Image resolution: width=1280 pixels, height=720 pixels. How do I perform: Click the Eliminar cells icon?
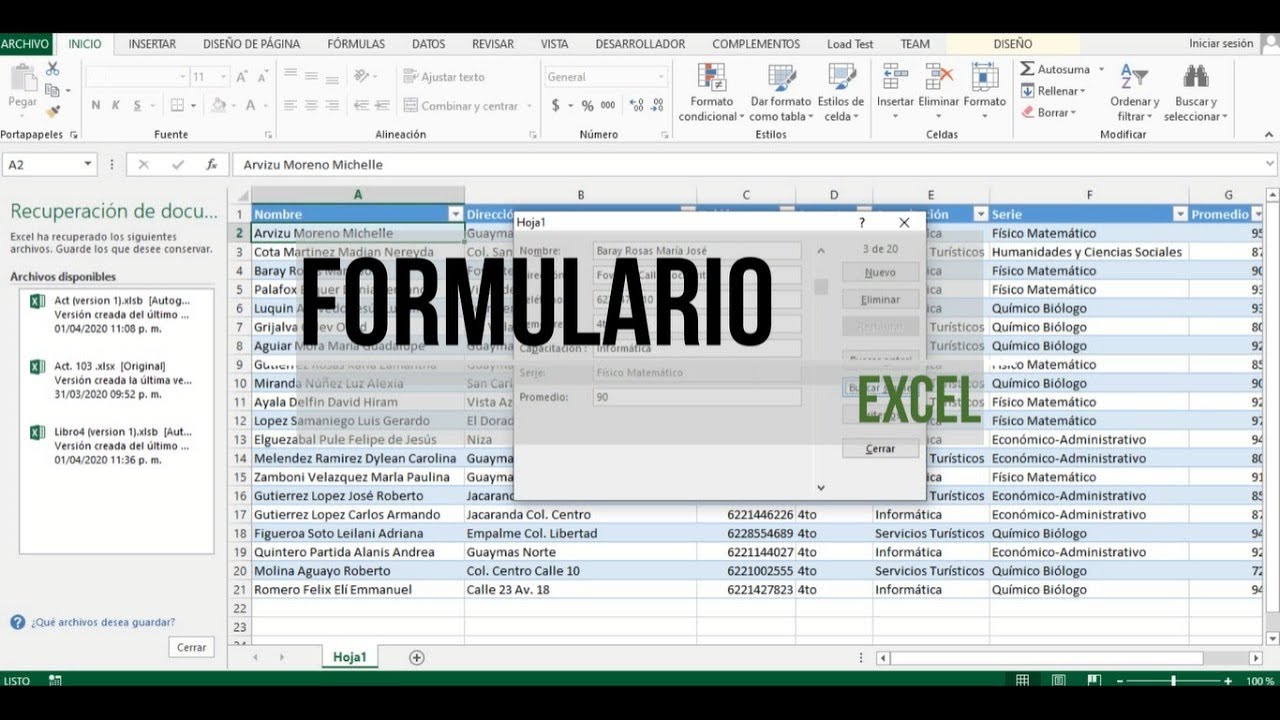[x=939, y=77]
